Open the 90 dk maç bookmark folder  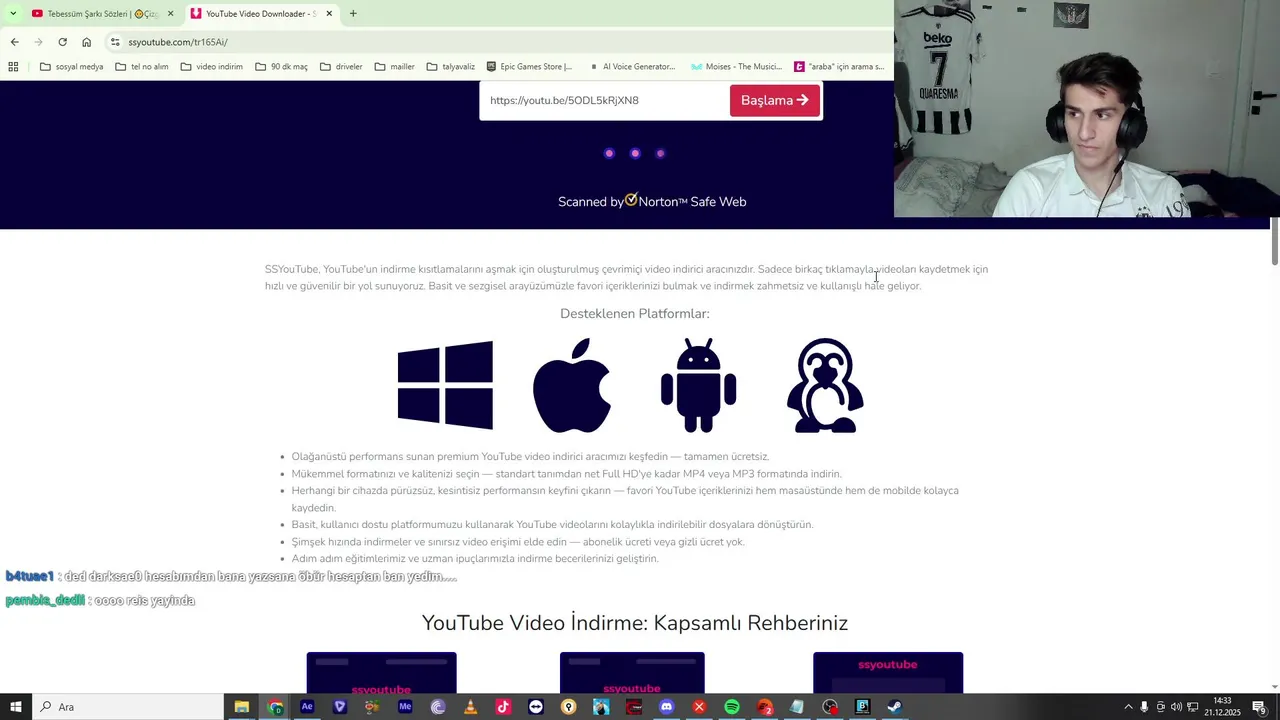[281, 67]
